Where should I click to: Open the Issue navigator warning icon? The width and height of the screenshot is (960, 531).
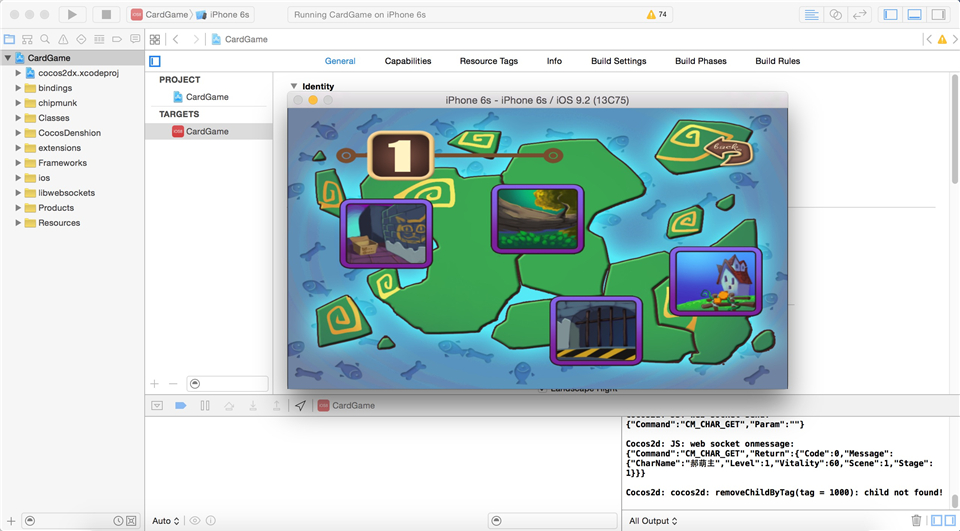click(63, 39)
